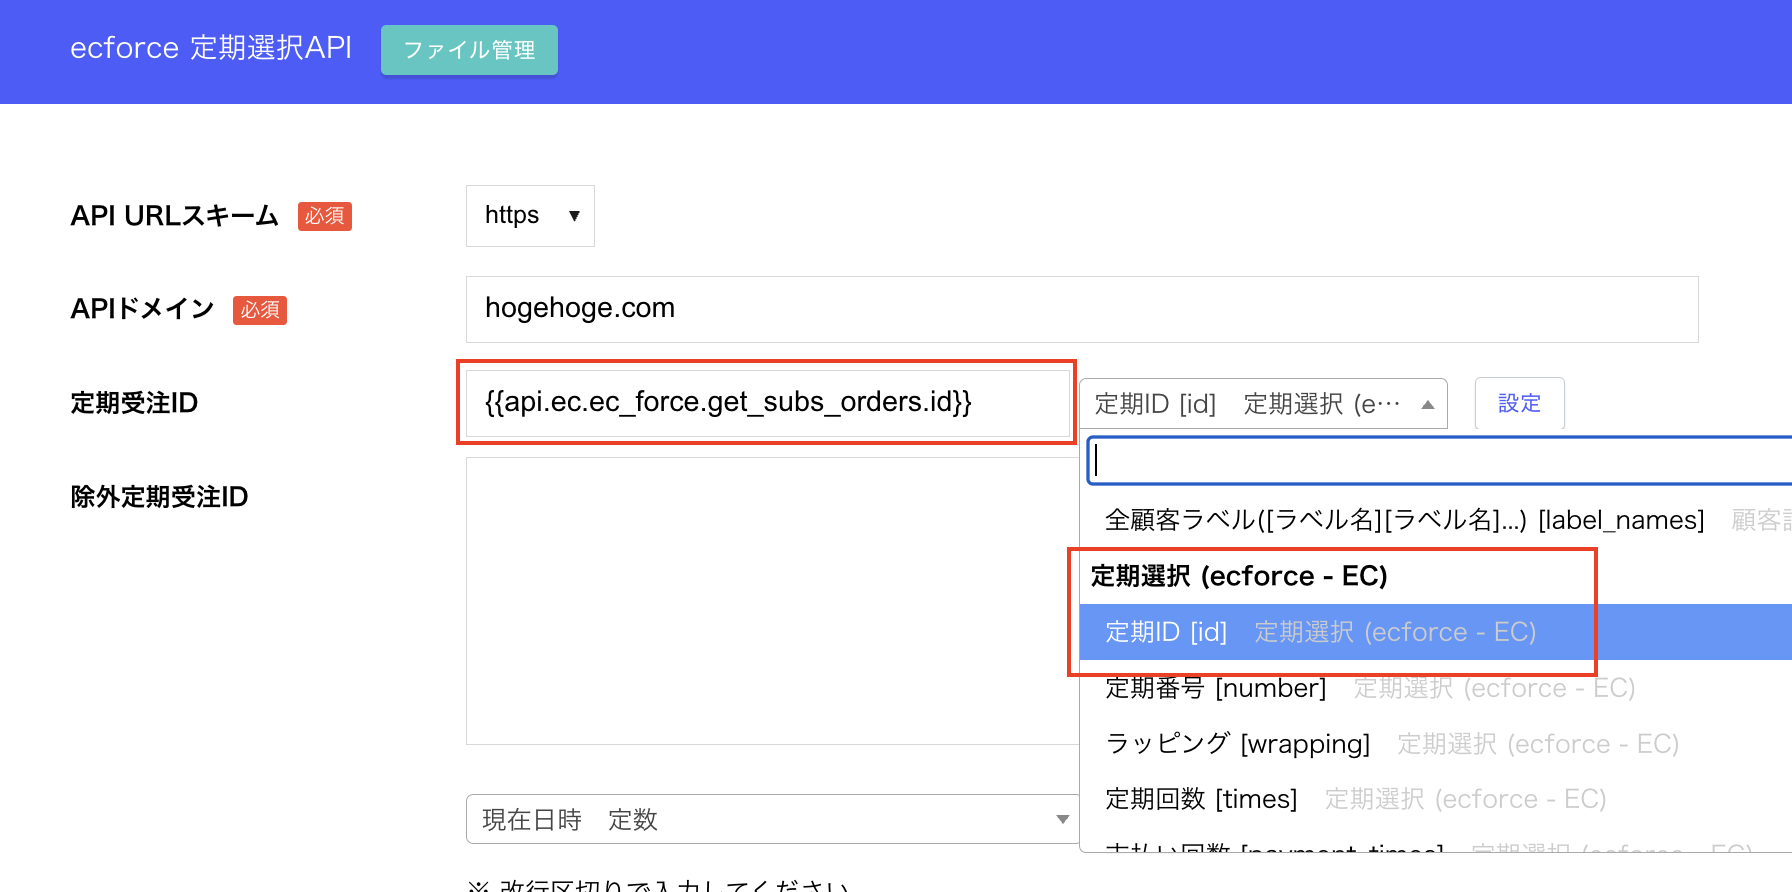Viewport: 1792px width, 892px height.
Task: Click the ecforce 定期選択API title
Action: [211, 48]
